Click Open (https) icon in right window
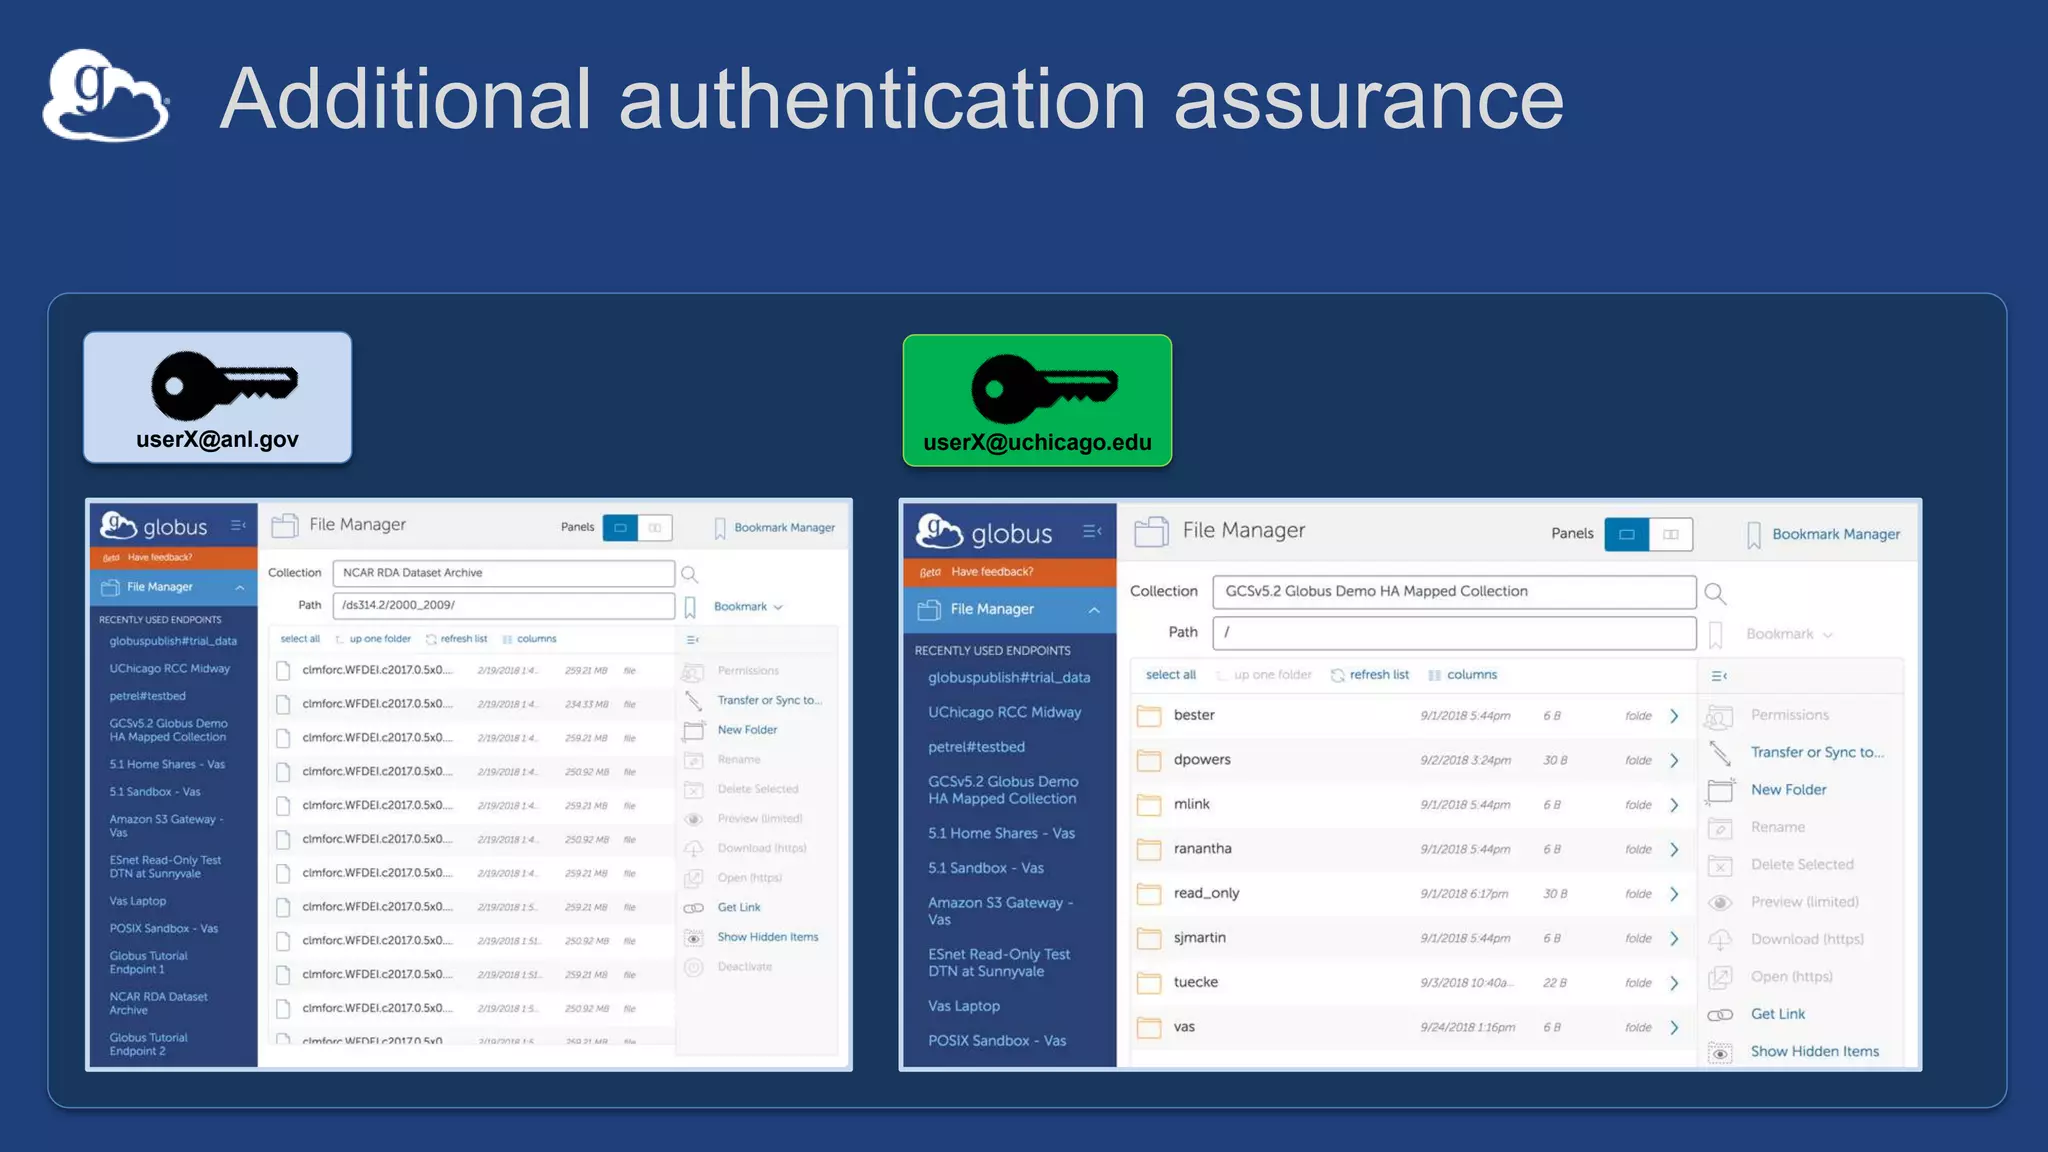The height and width of the screenshot is (1152, 2048). pyautogui.click(x=1720, y=977)
